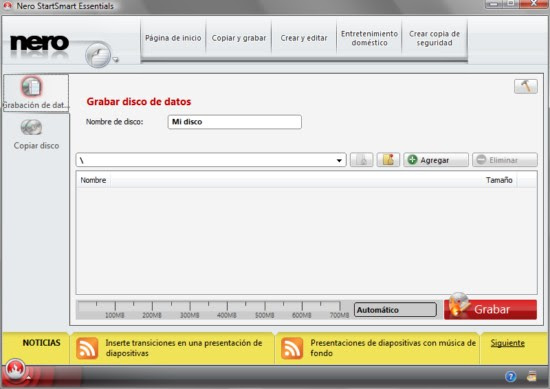Click the bottom-right drive tray icon
Viewport: 550px width, 389px height.
click(x=532, y=376)
